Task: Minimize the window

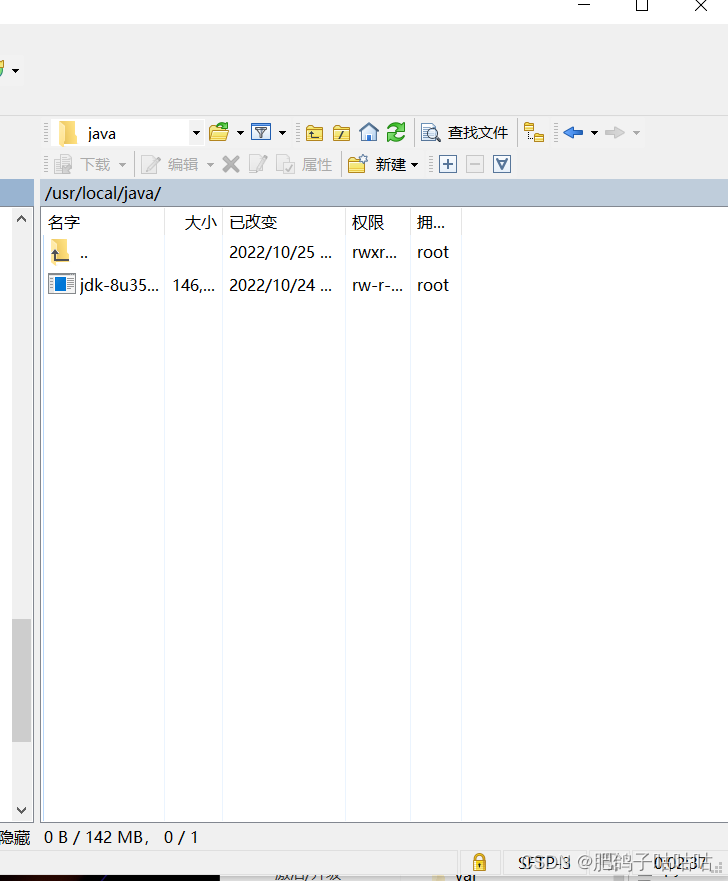Action: point(584,5)
